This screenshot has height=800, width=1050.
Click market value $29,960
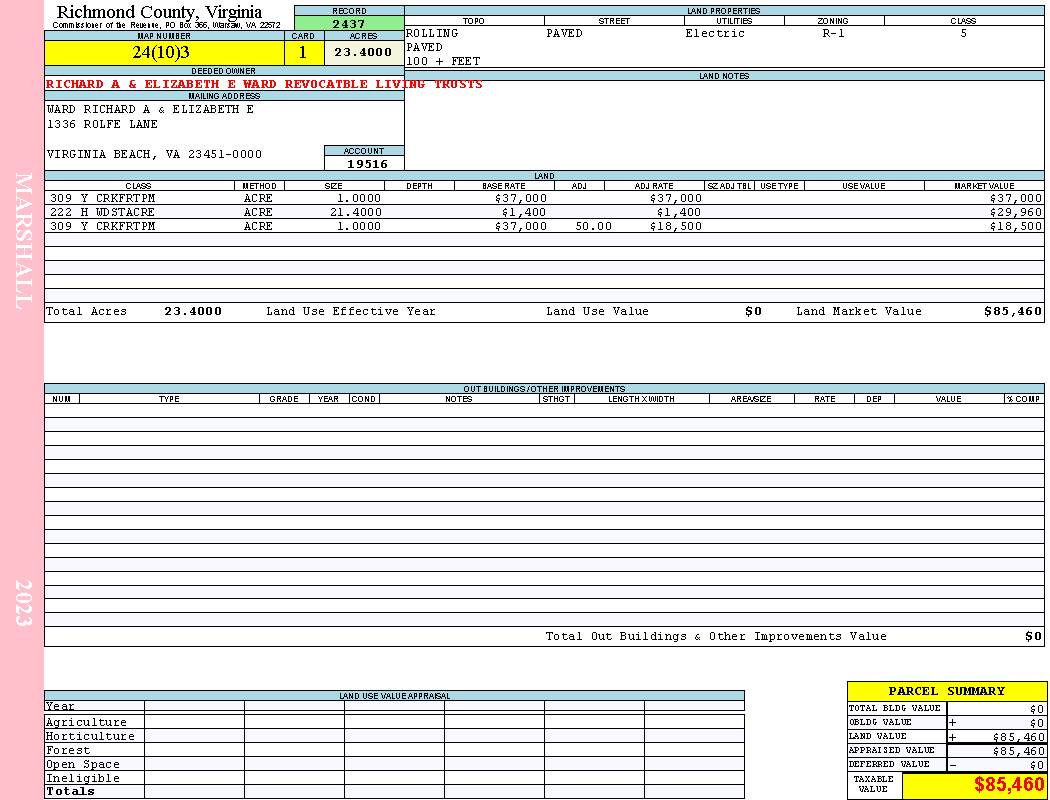click(1015, 212)
